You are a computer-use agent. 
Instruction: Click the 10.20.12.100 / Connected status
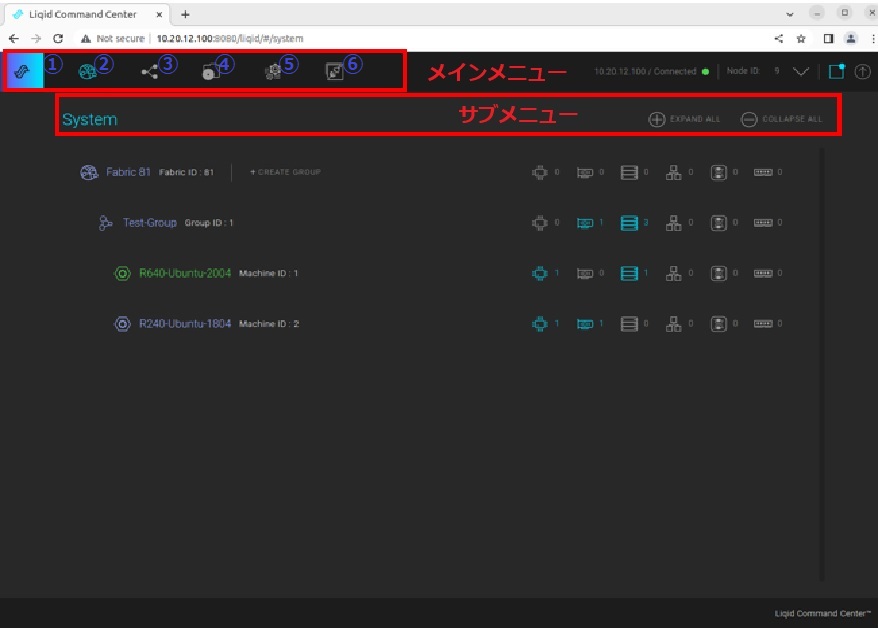651,71
